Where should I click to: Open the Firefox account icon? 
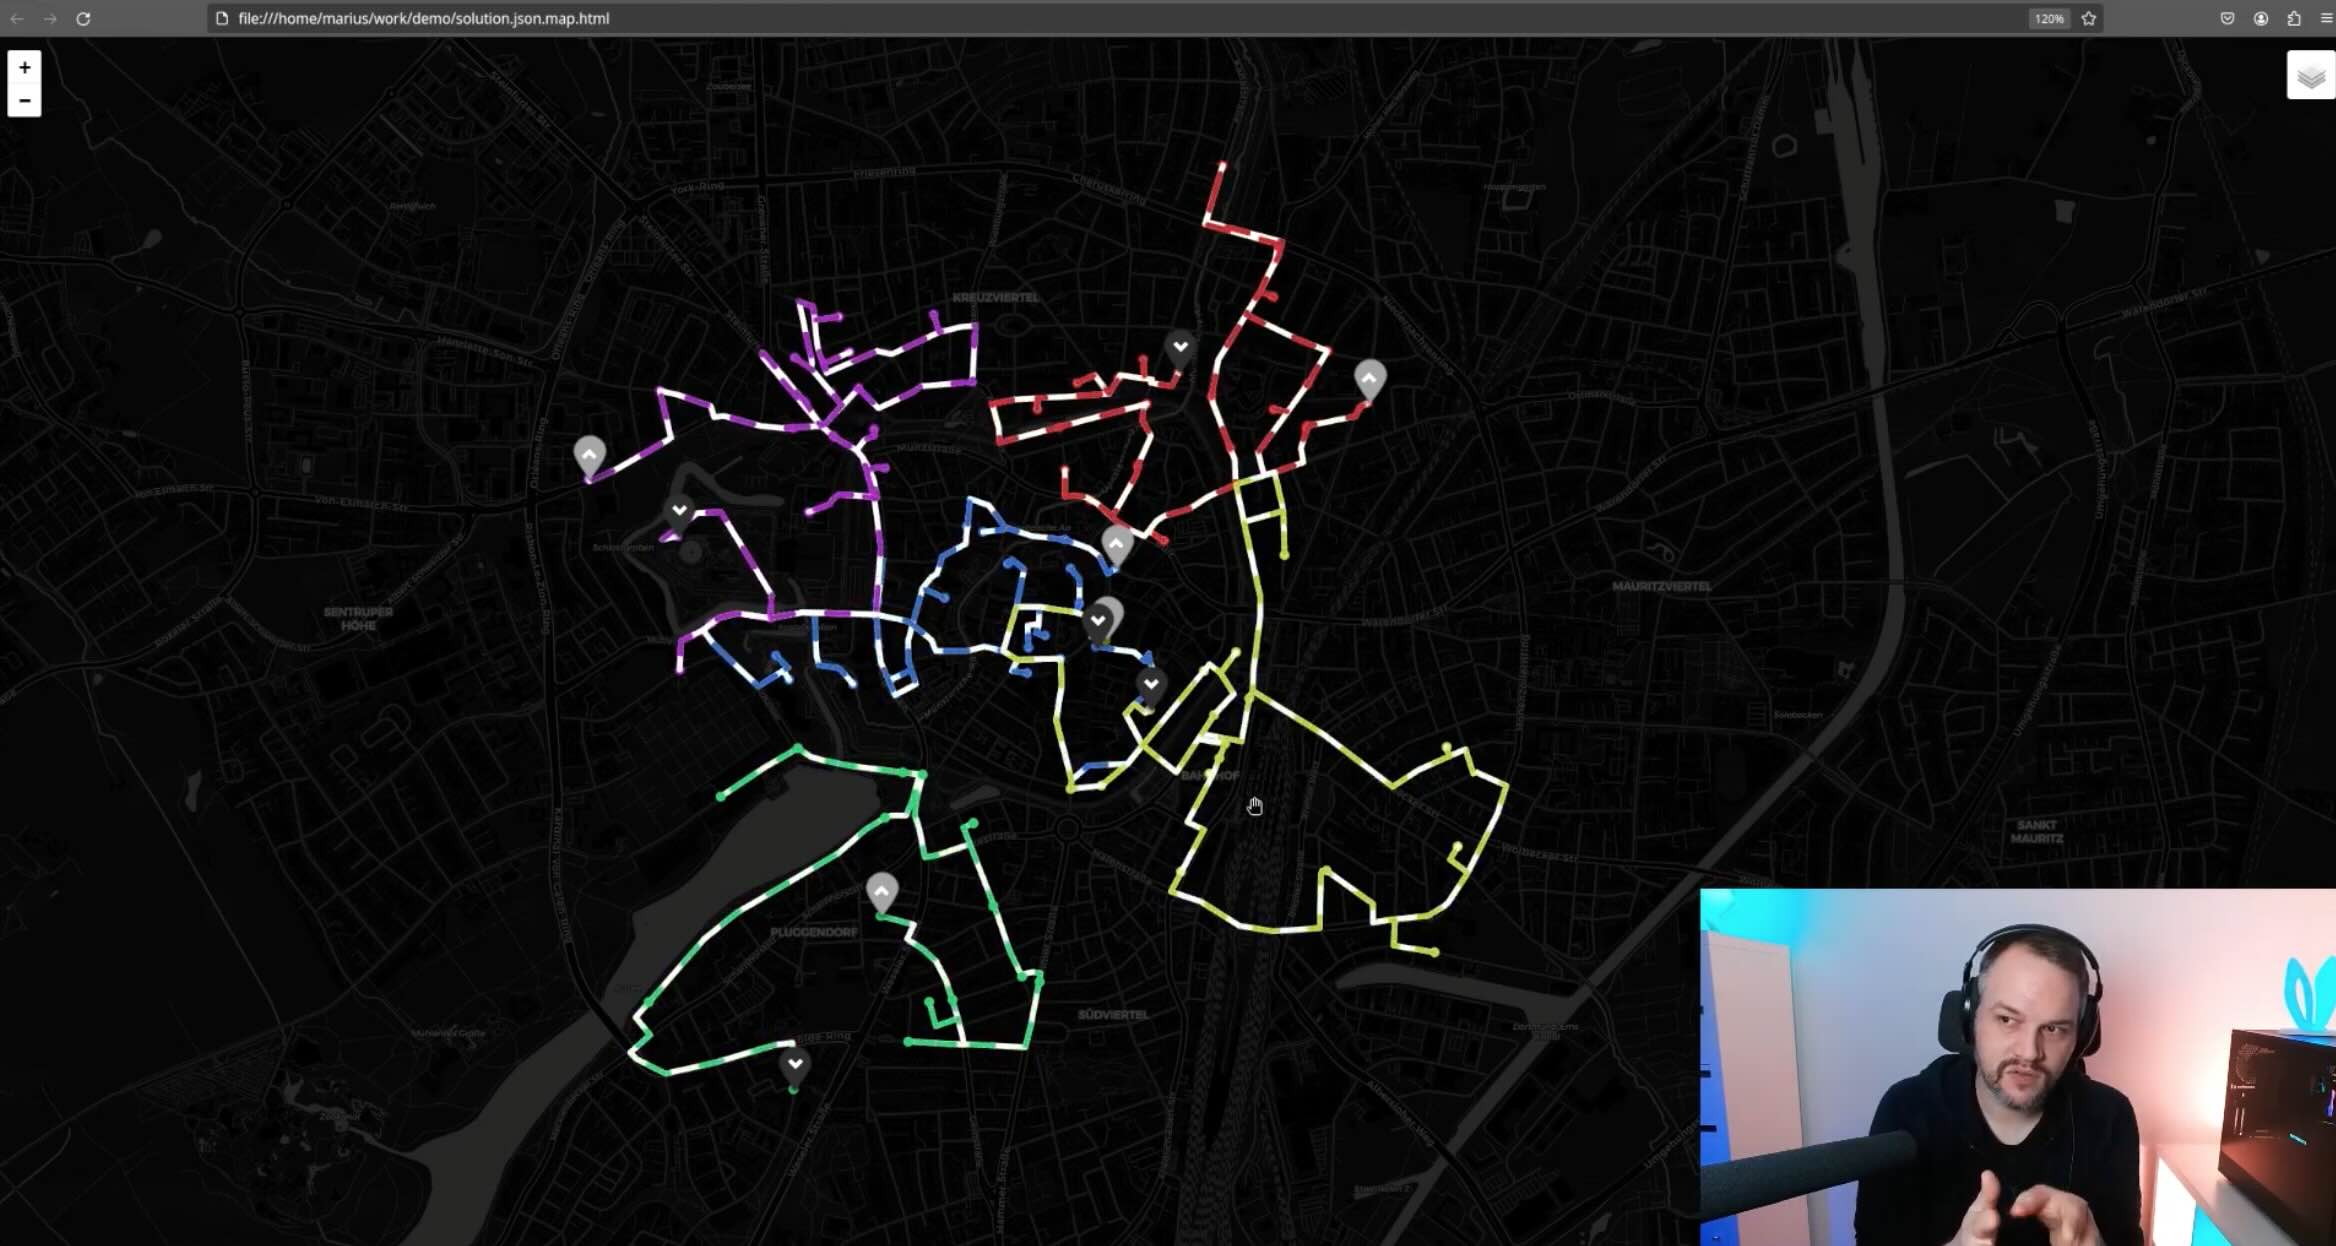(2261, 18)
